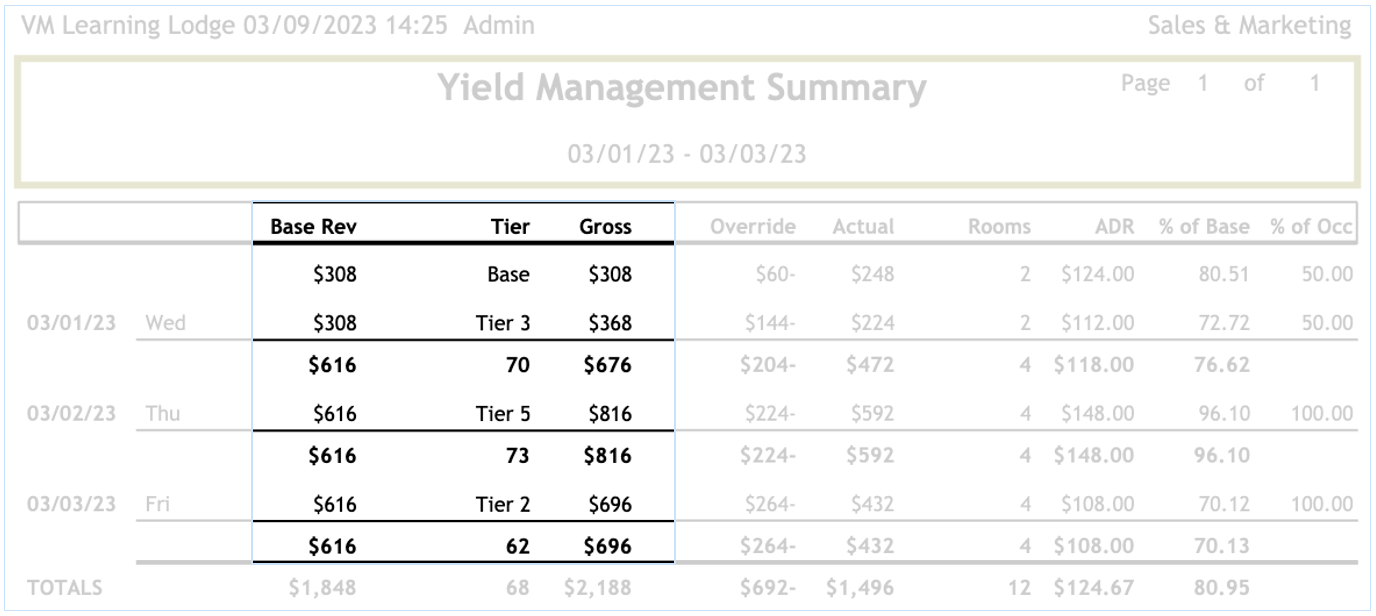Click the ADR column header
The width and height of the screenshot is (1376, 616).
tap(1114, 227)
